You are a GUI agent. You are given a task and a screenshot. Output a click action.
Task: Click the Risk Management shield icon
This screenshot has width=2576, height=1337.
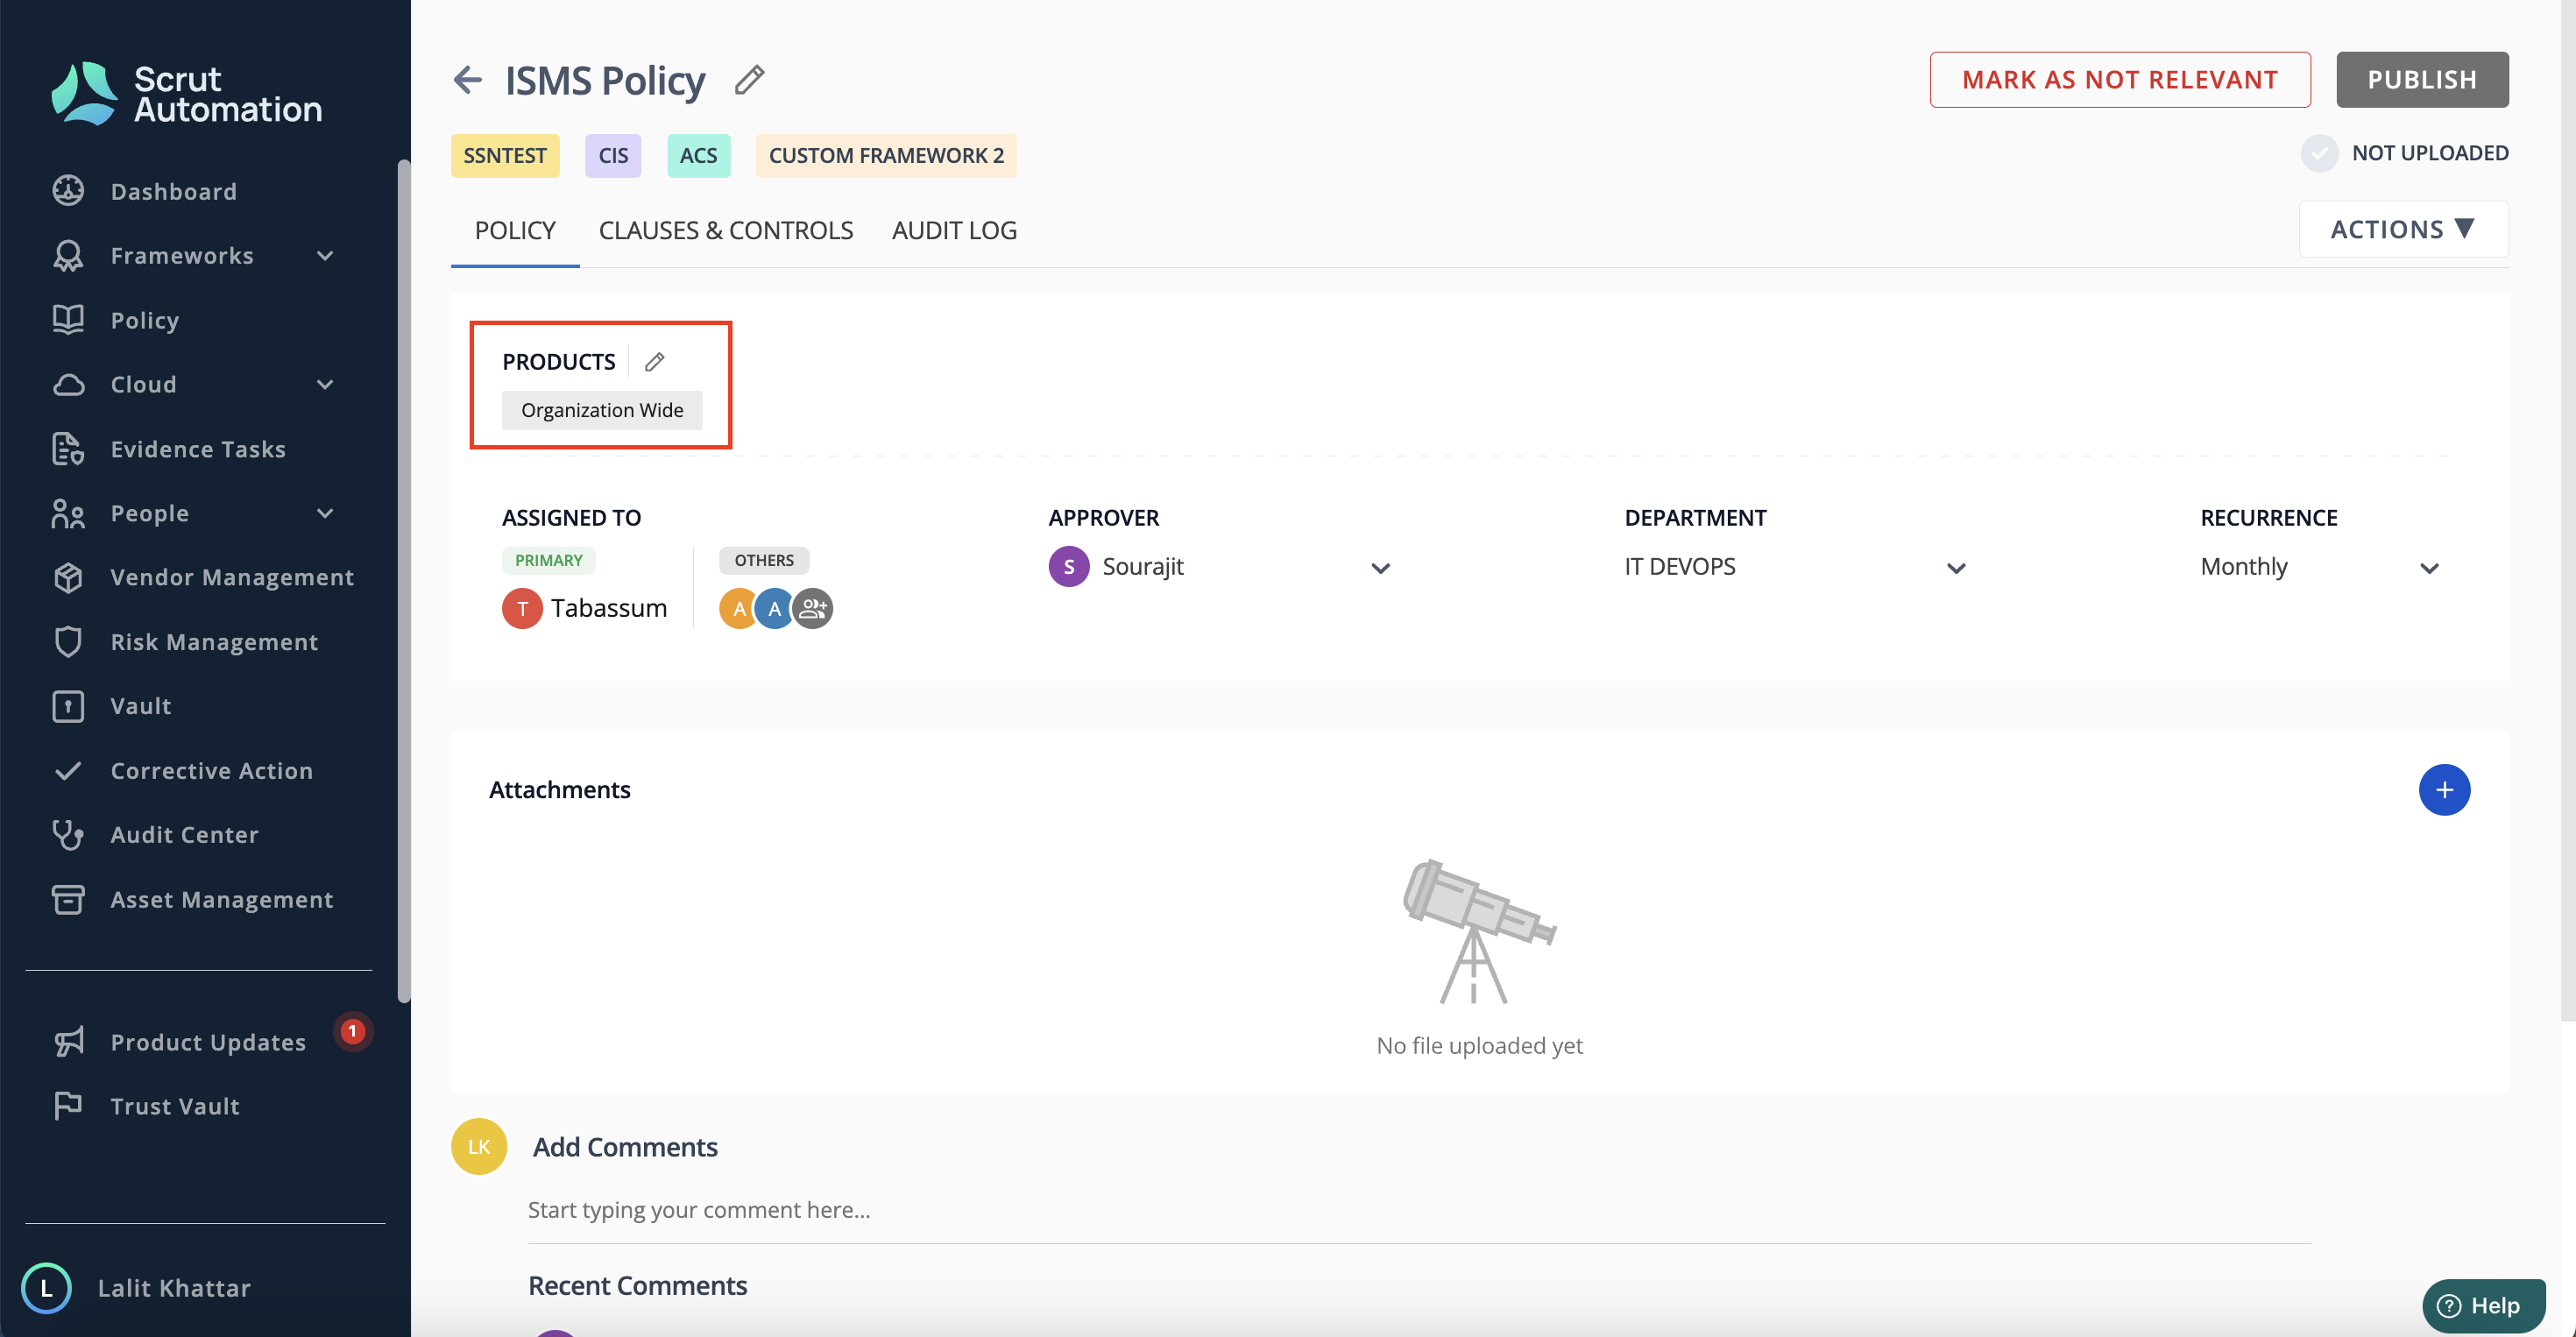pyautogui.click(x=68, y=641)
